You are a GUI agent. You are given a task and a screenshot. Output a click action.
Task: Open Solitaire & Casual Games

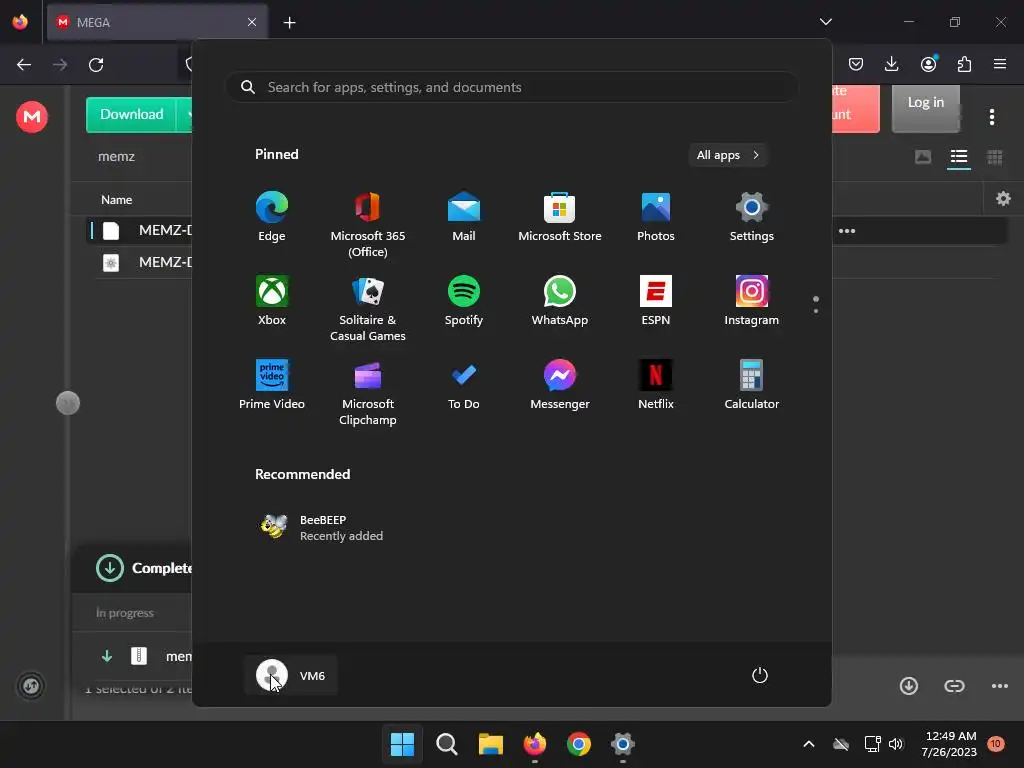[x=368, y=309]
